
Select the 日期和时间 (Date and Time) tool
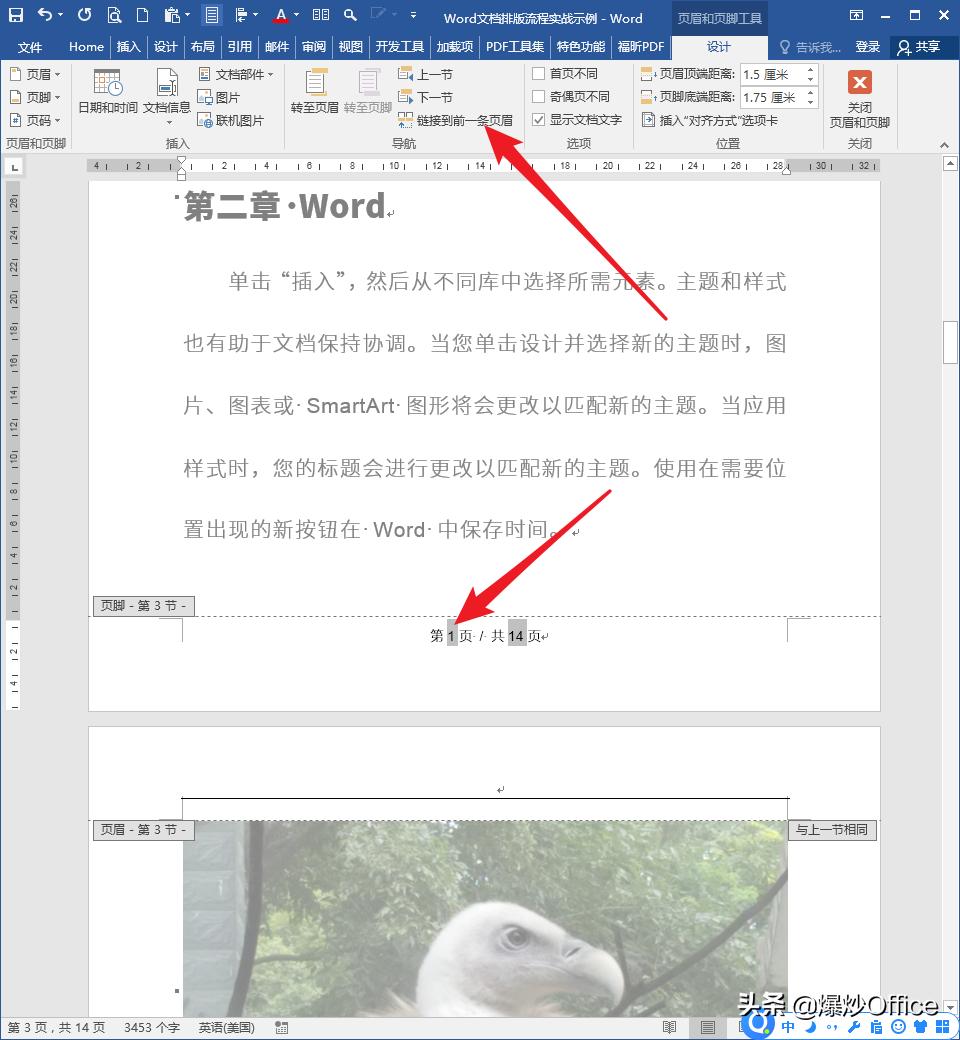(x=106, y=98)
